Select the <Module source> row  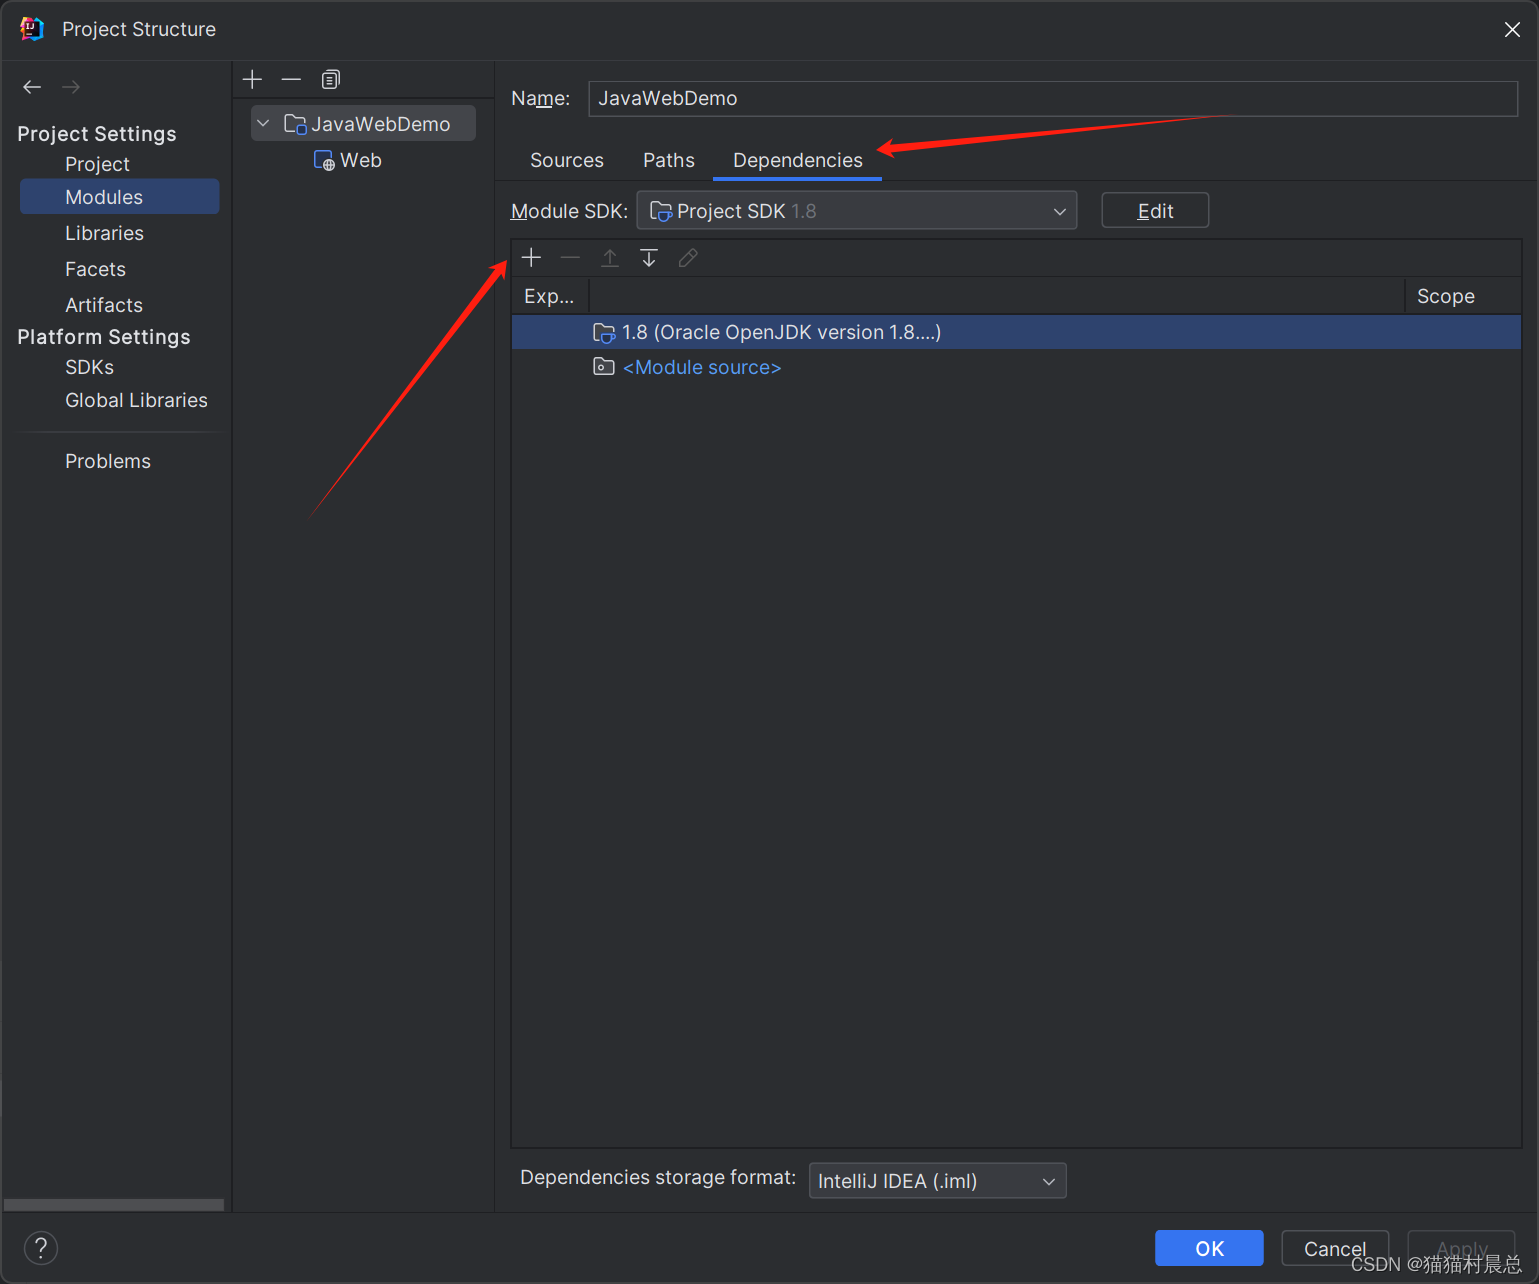(x=1016, y=367)
